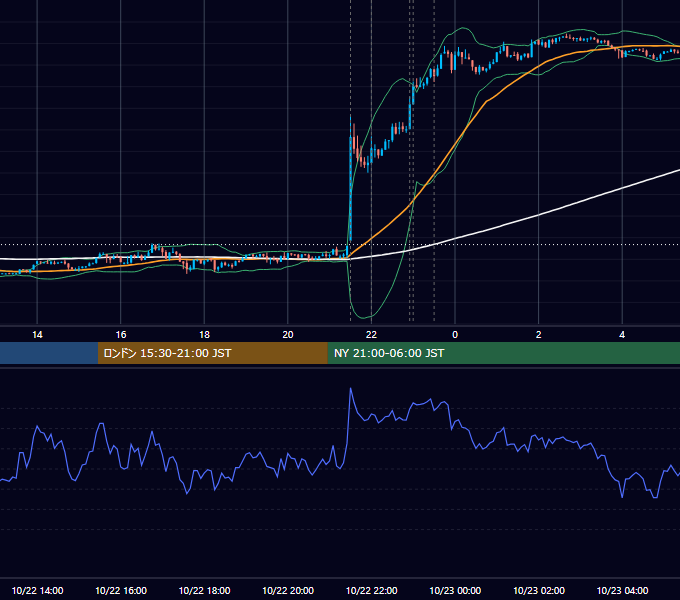Select the NY 21:00-06:00 JST session bar
Image resolution: width=680 pixels, height=600 pixels.
coord(503,353)
